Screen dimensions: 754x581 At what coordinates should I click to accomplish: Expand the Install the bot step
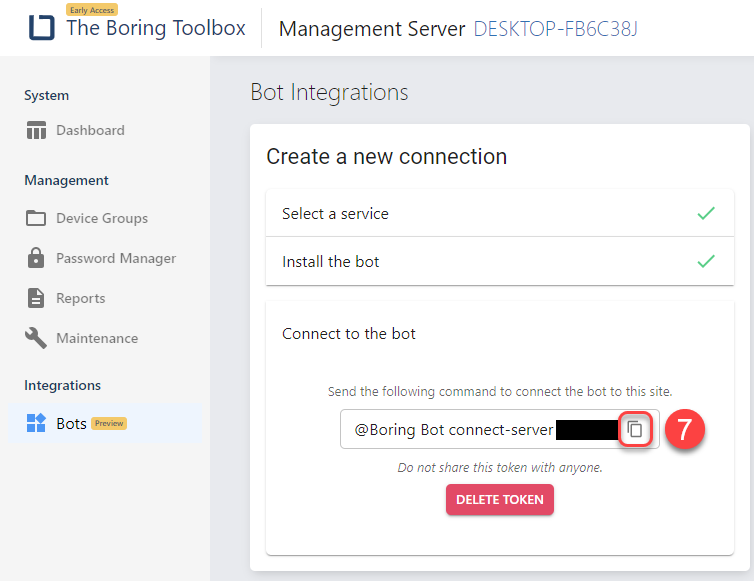(500, 261)
